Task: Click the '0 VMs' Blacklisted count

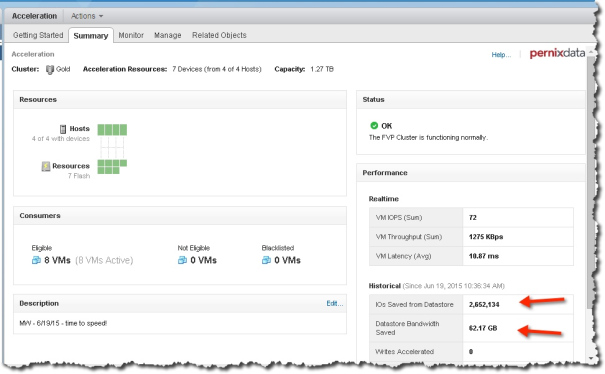Action: [x=287, y=261]
